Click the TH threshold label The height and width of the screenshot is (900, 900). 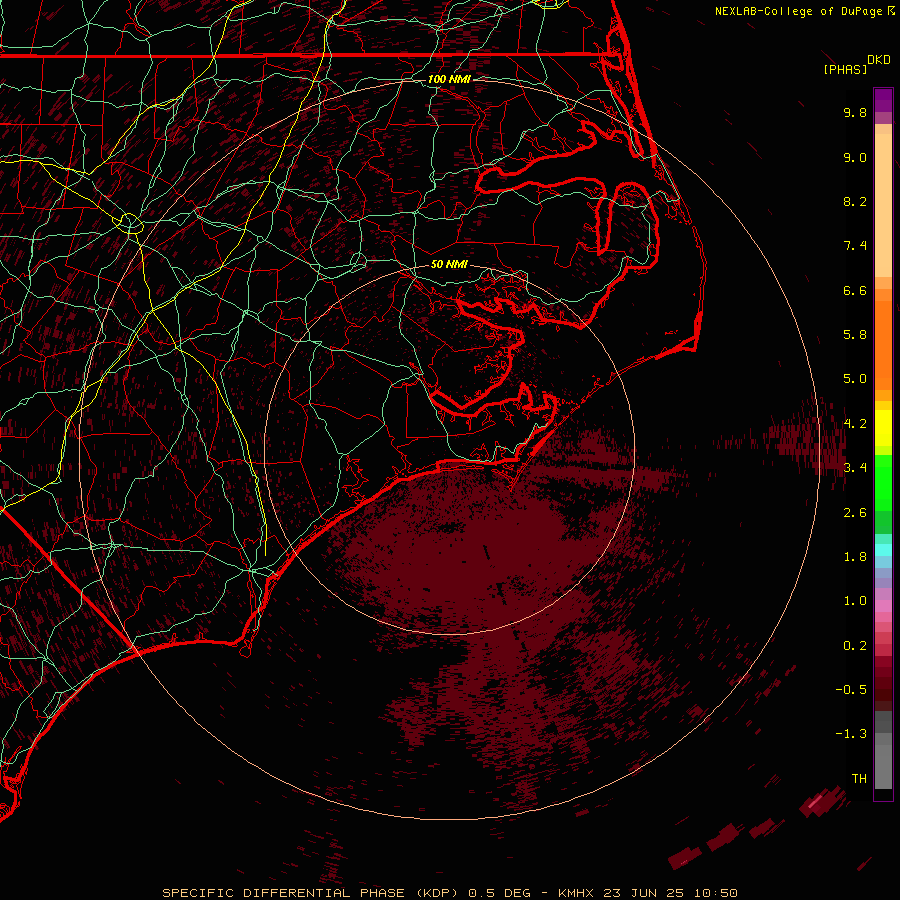859,779
